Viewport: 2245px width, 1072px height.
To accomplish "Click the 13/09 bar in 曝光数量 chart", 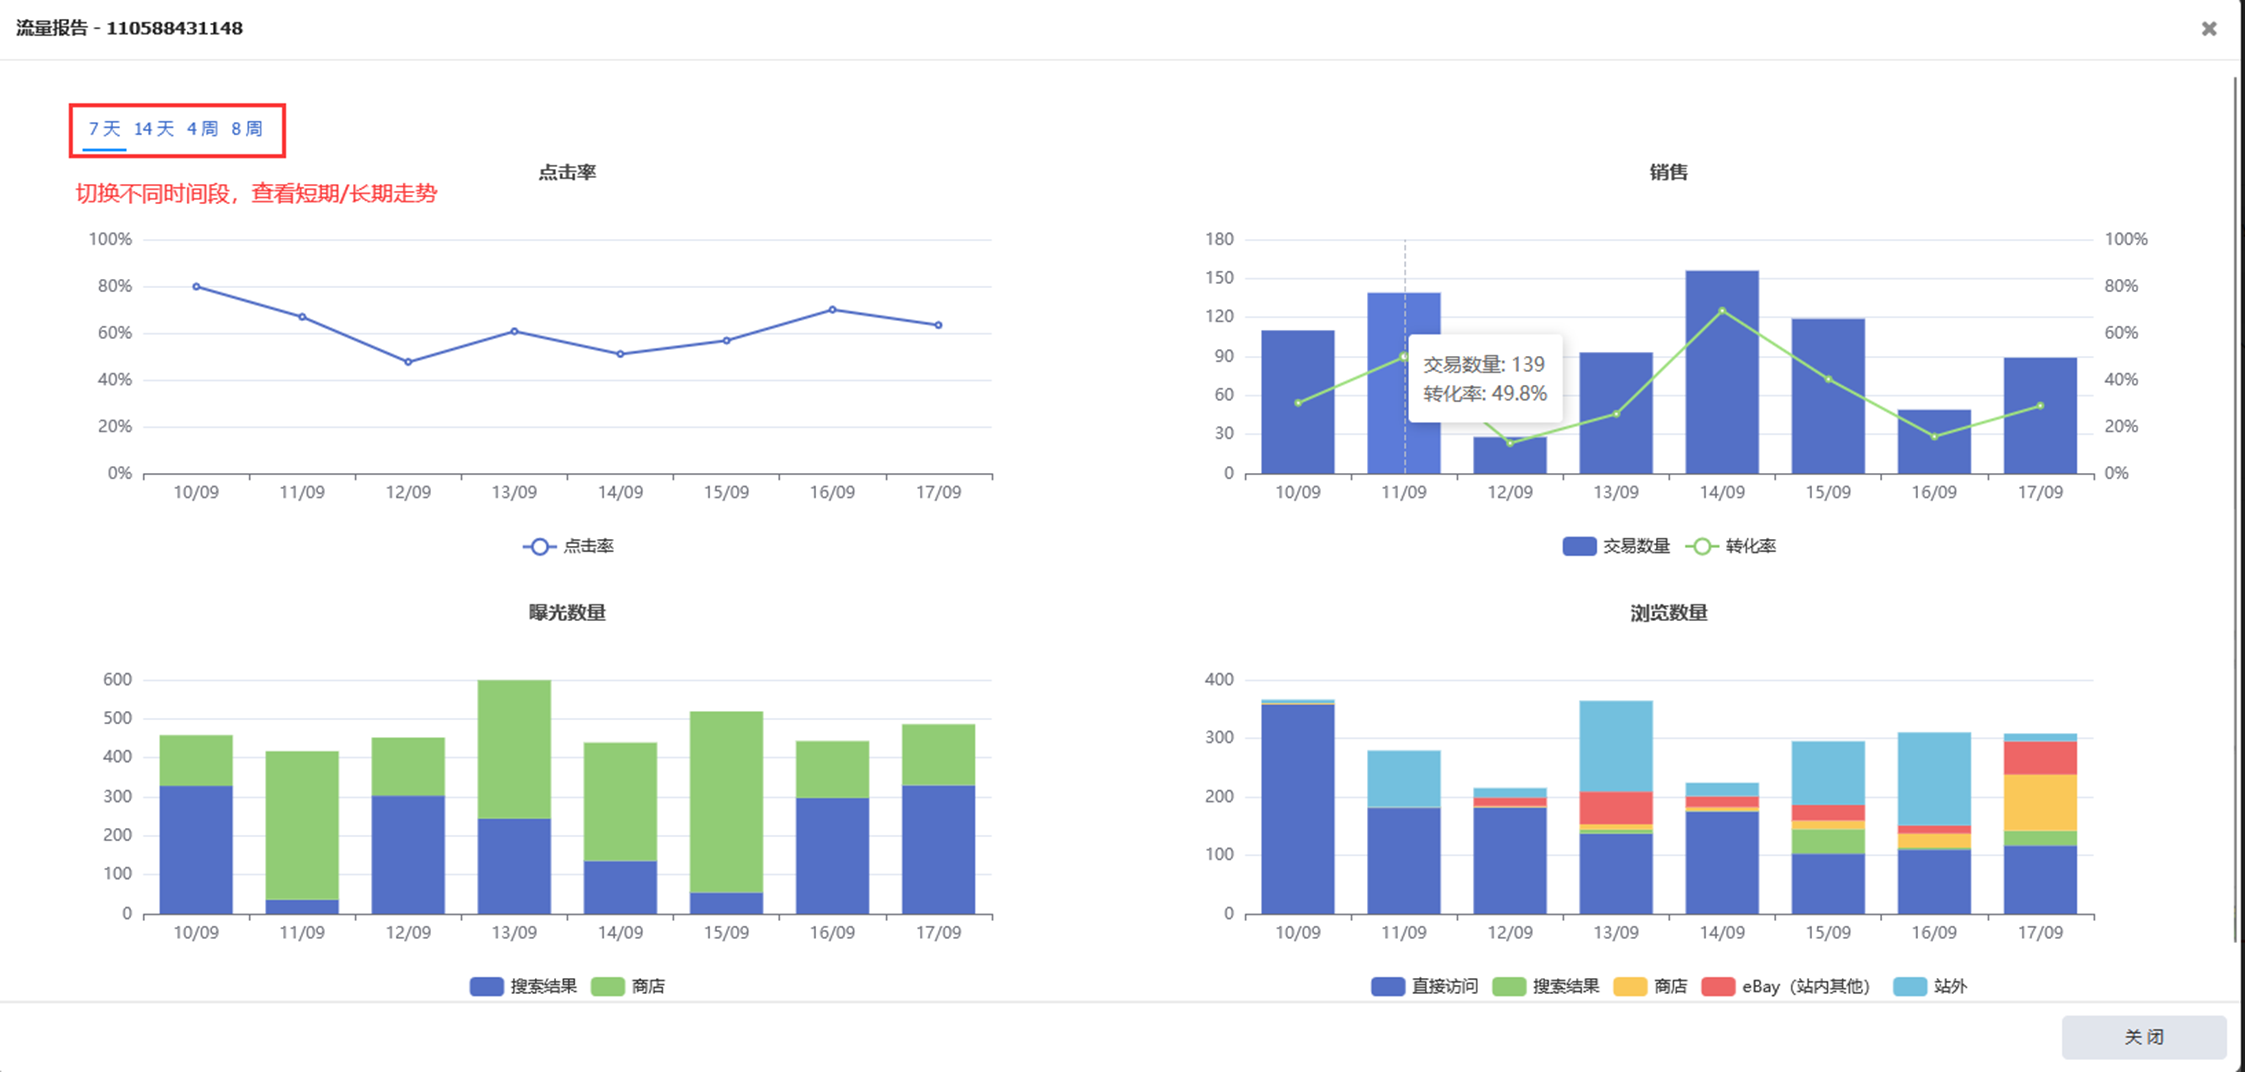I will coord(514,800).
